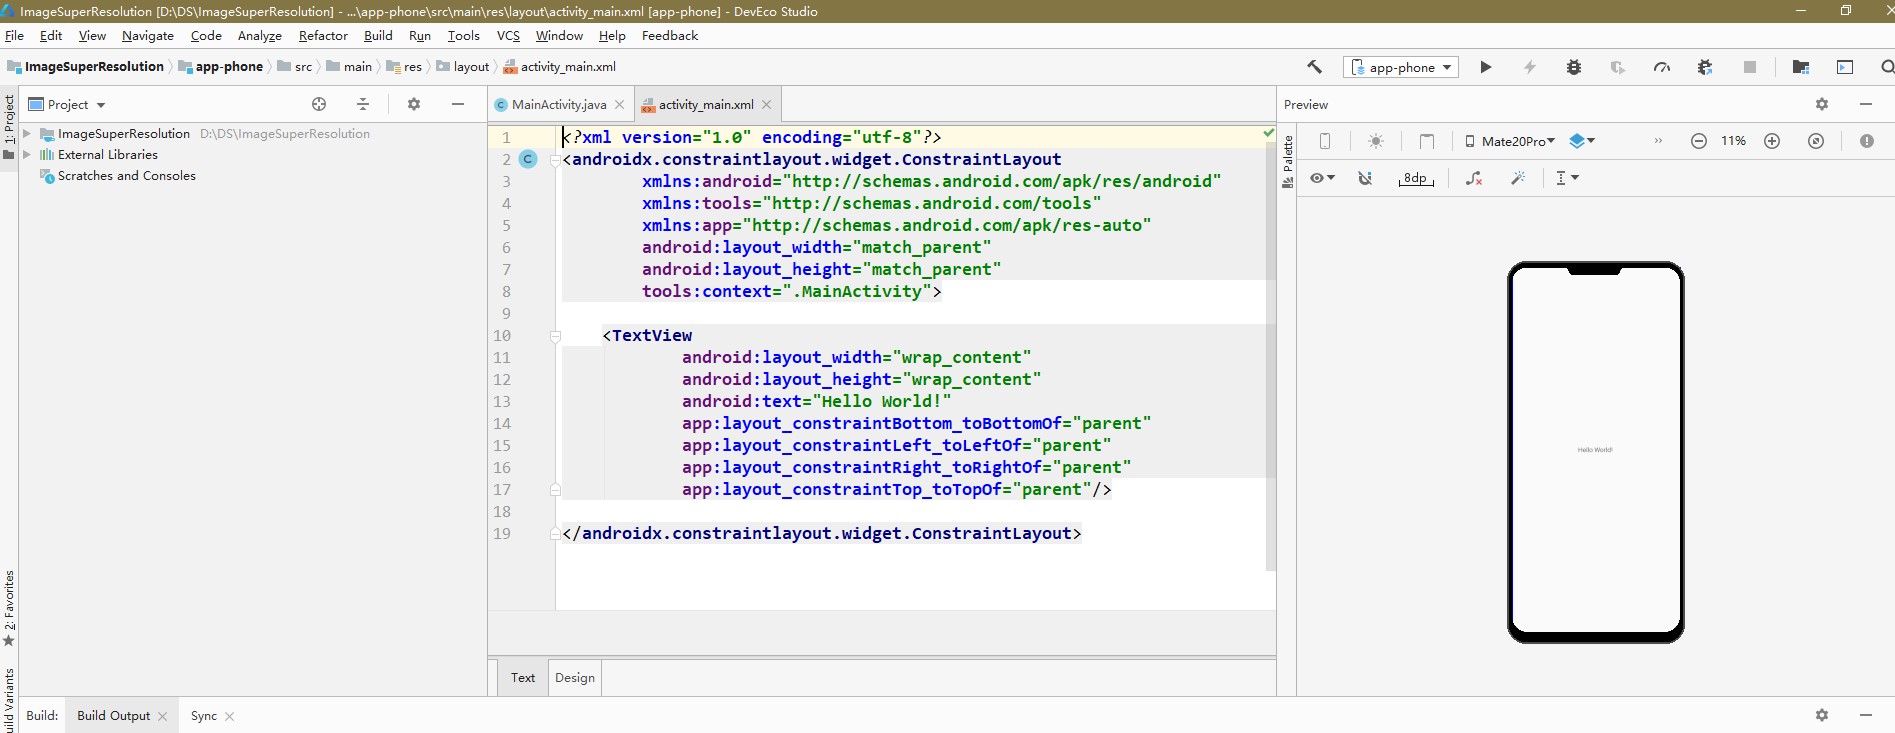The image size is (1895, 733).
Task: Open Build panel settings gear at bottom
Action: 1822,715
